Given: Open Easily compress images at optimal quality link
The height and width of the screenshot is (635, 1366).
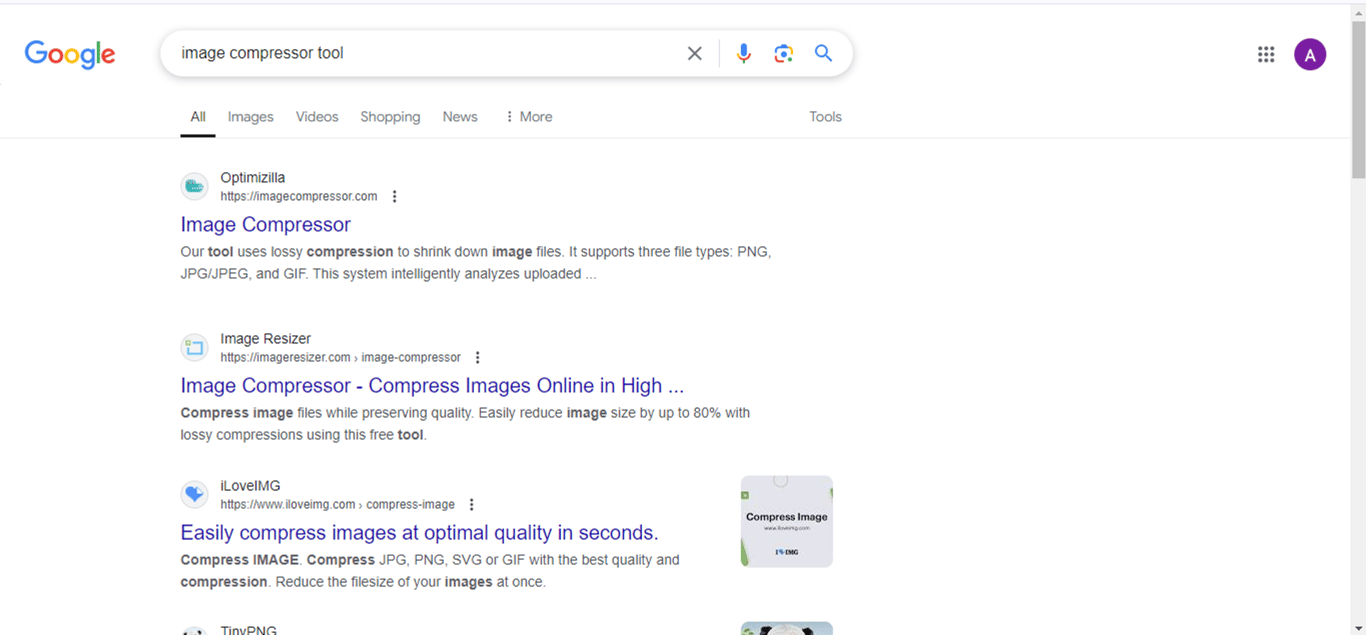Looking at the screenshot, I should click(419, 533).
